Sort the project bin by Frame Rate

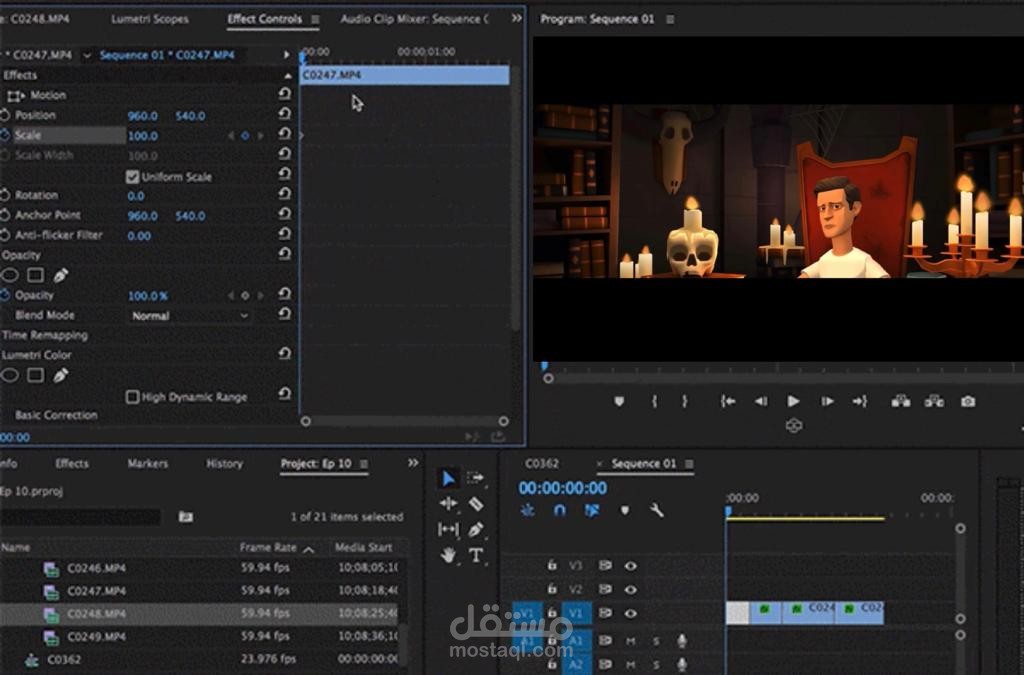[x=268, y=547]
